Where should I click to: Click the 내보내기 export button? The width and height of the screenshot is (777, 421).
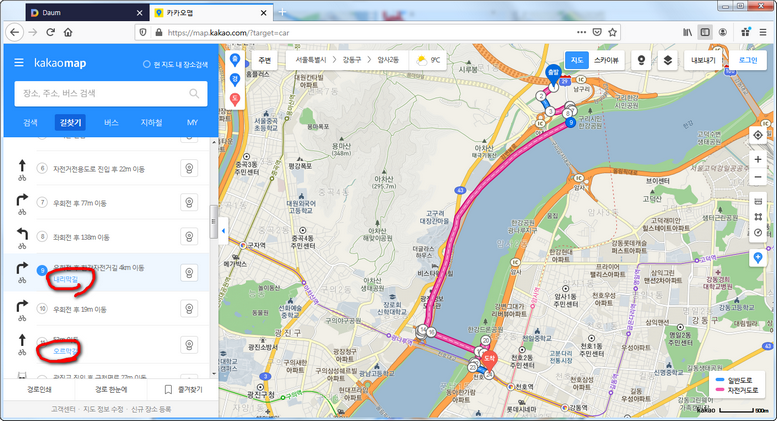703,60
